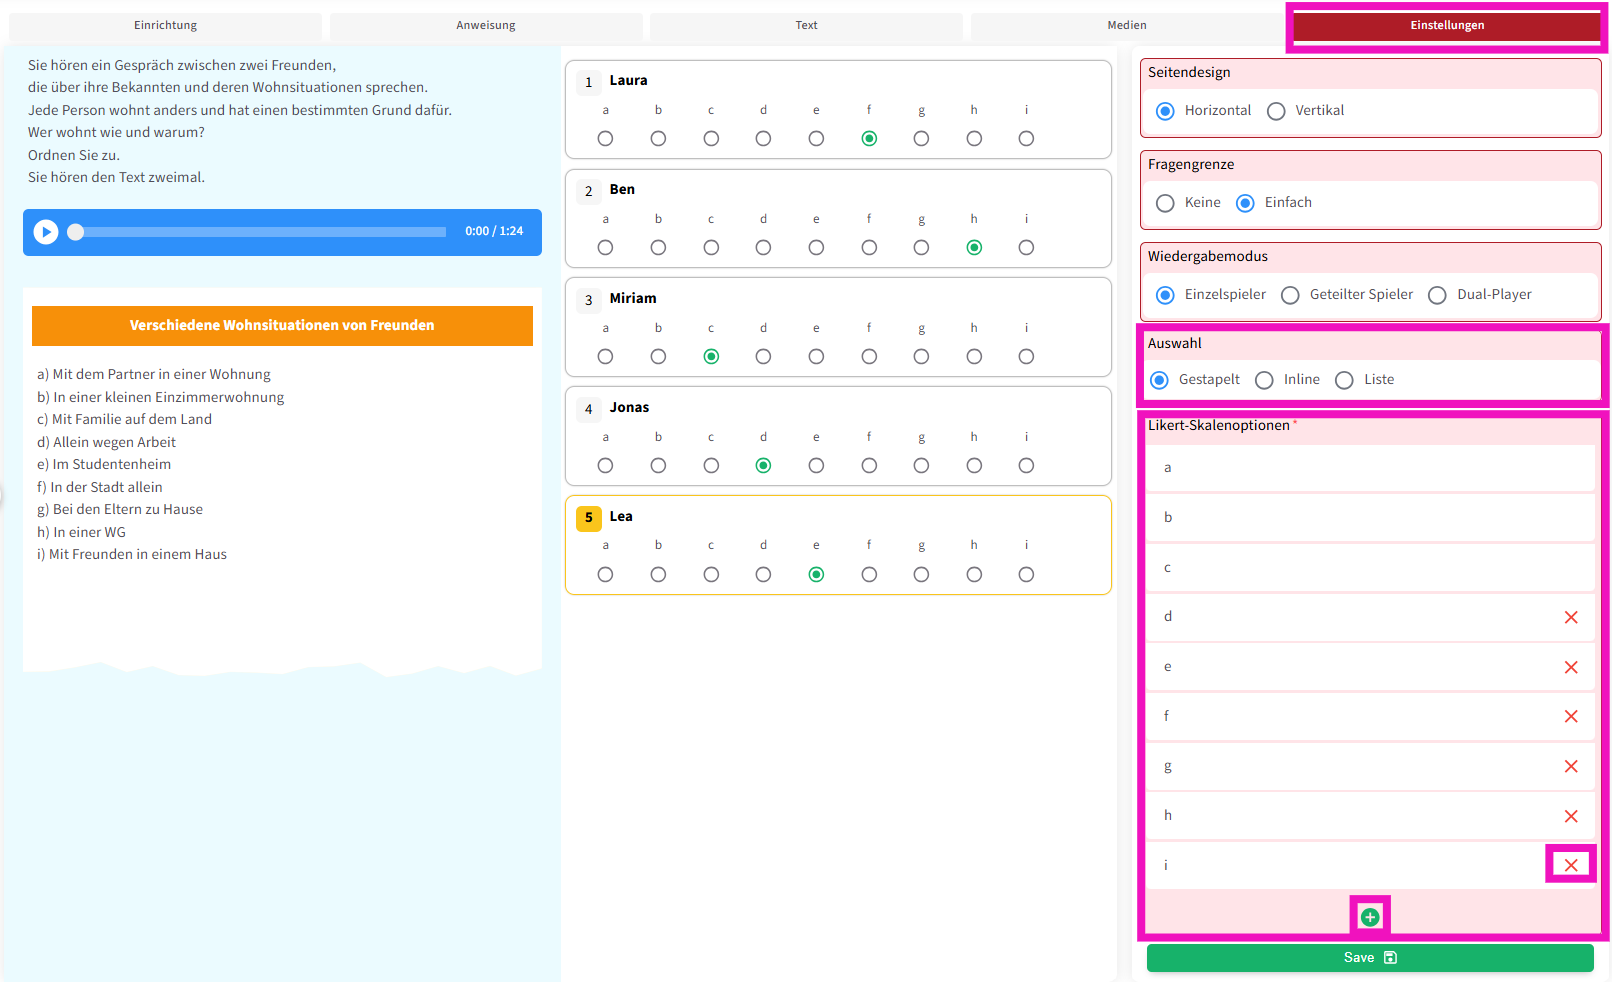Switch to the Anweisung tab
Image resolution: width=1612 pixels, height=982 pixels.
486,26
